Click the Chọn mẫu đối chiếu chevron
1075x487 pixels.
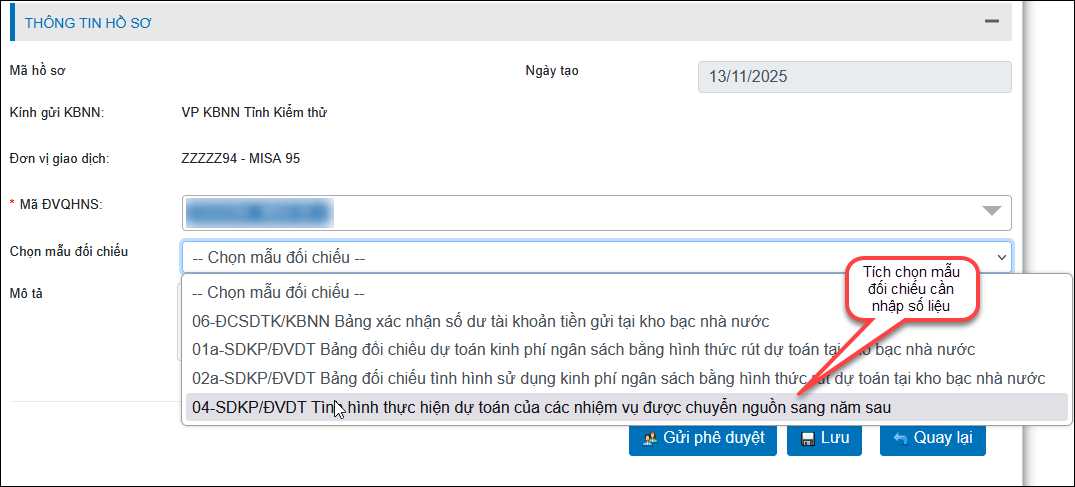pyautogui.click(x=1001, y=257)
